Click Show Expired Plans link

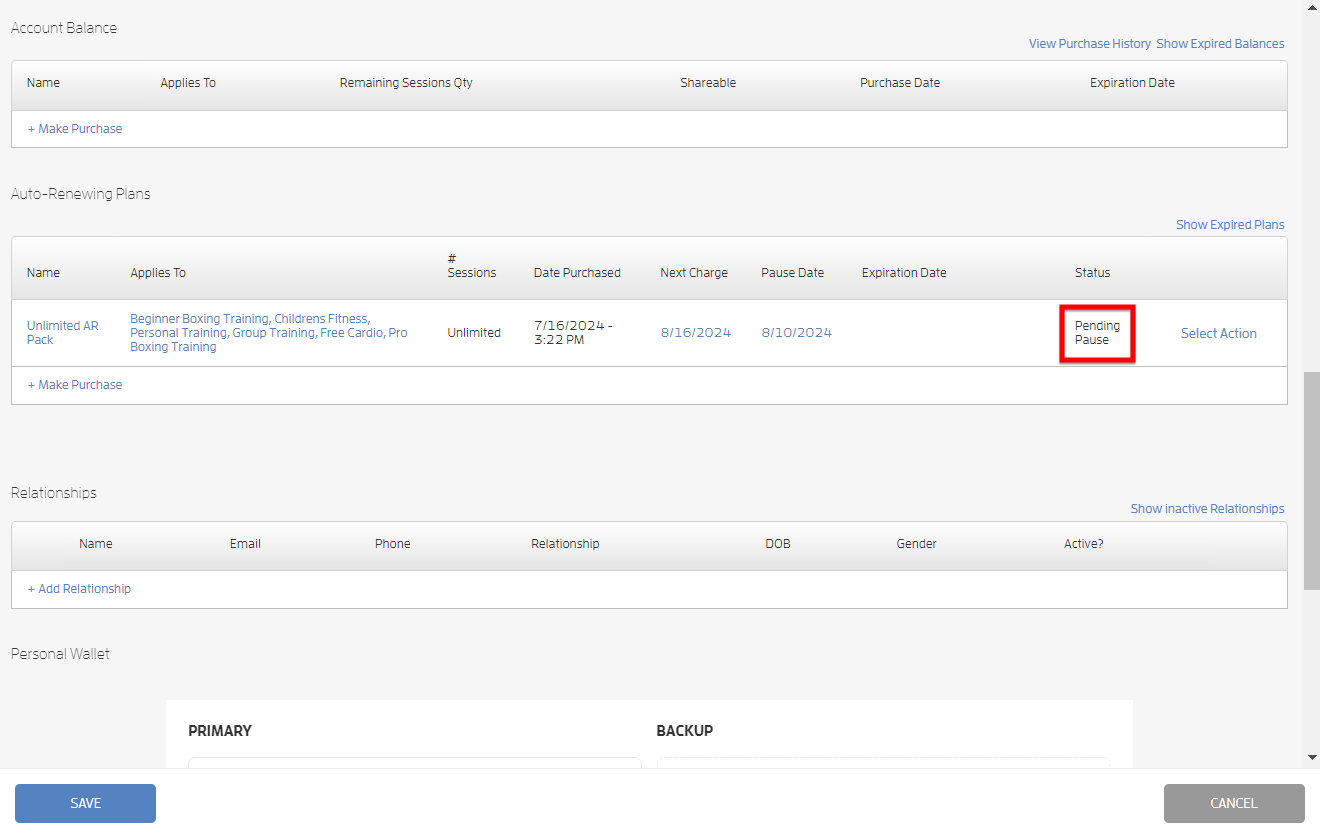tap(1230, 225)
